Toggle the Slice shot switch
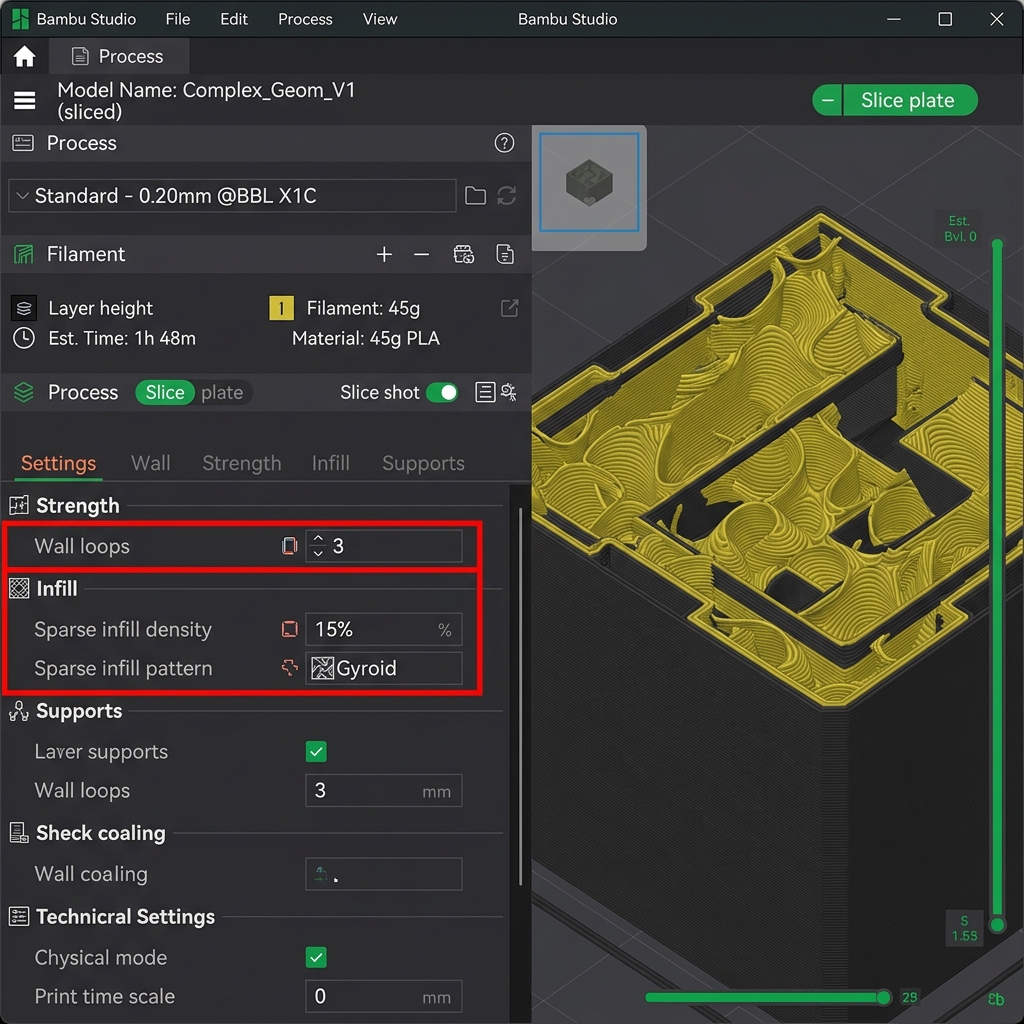1024x1024 pixels. (x=442, y=392)
